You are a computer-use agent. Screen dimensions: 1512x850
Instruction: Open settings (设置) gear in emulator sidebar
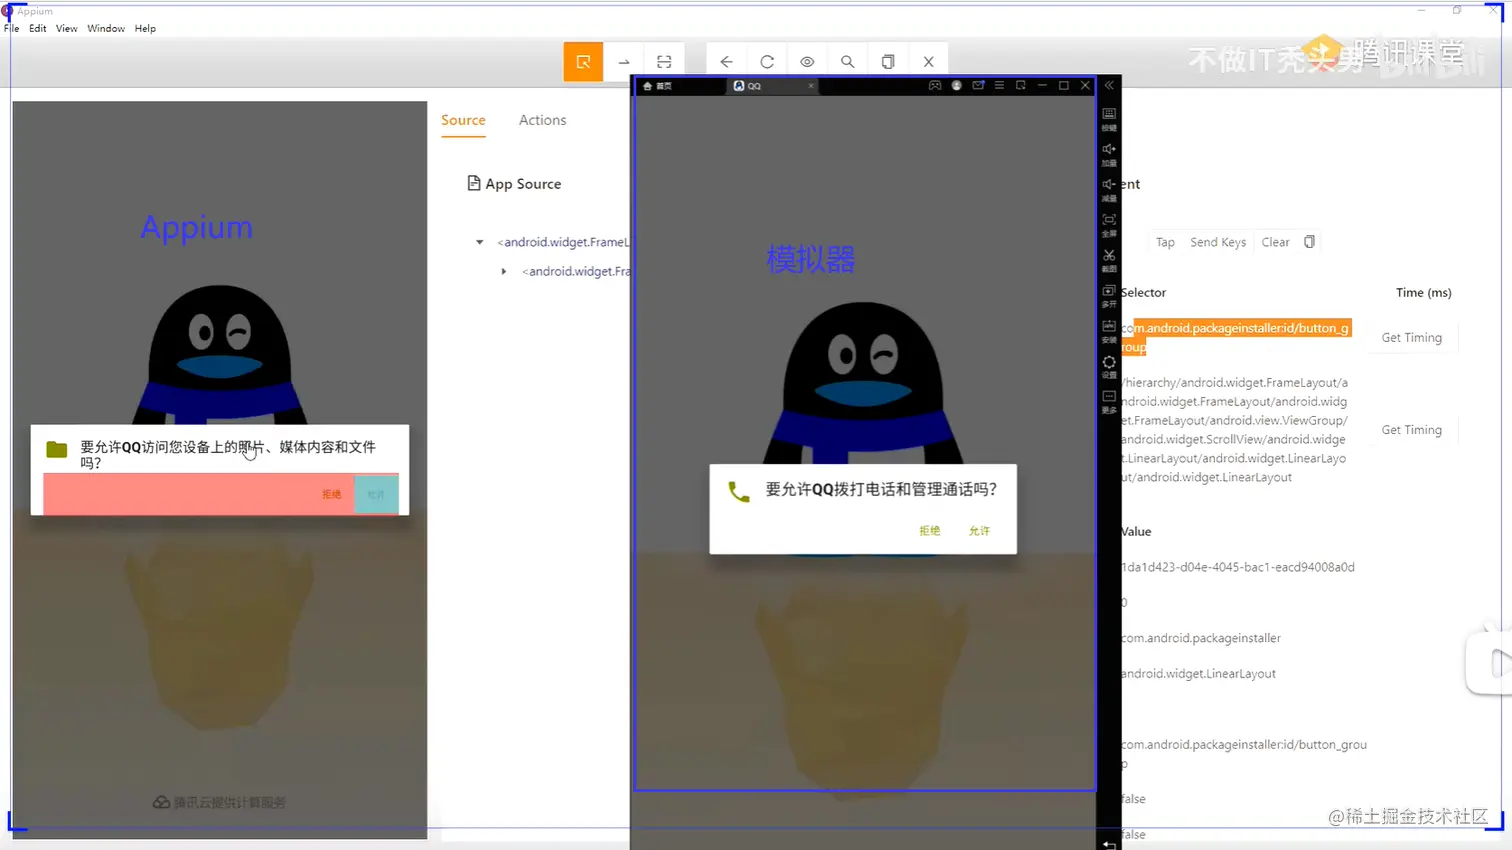point(1109,367)
